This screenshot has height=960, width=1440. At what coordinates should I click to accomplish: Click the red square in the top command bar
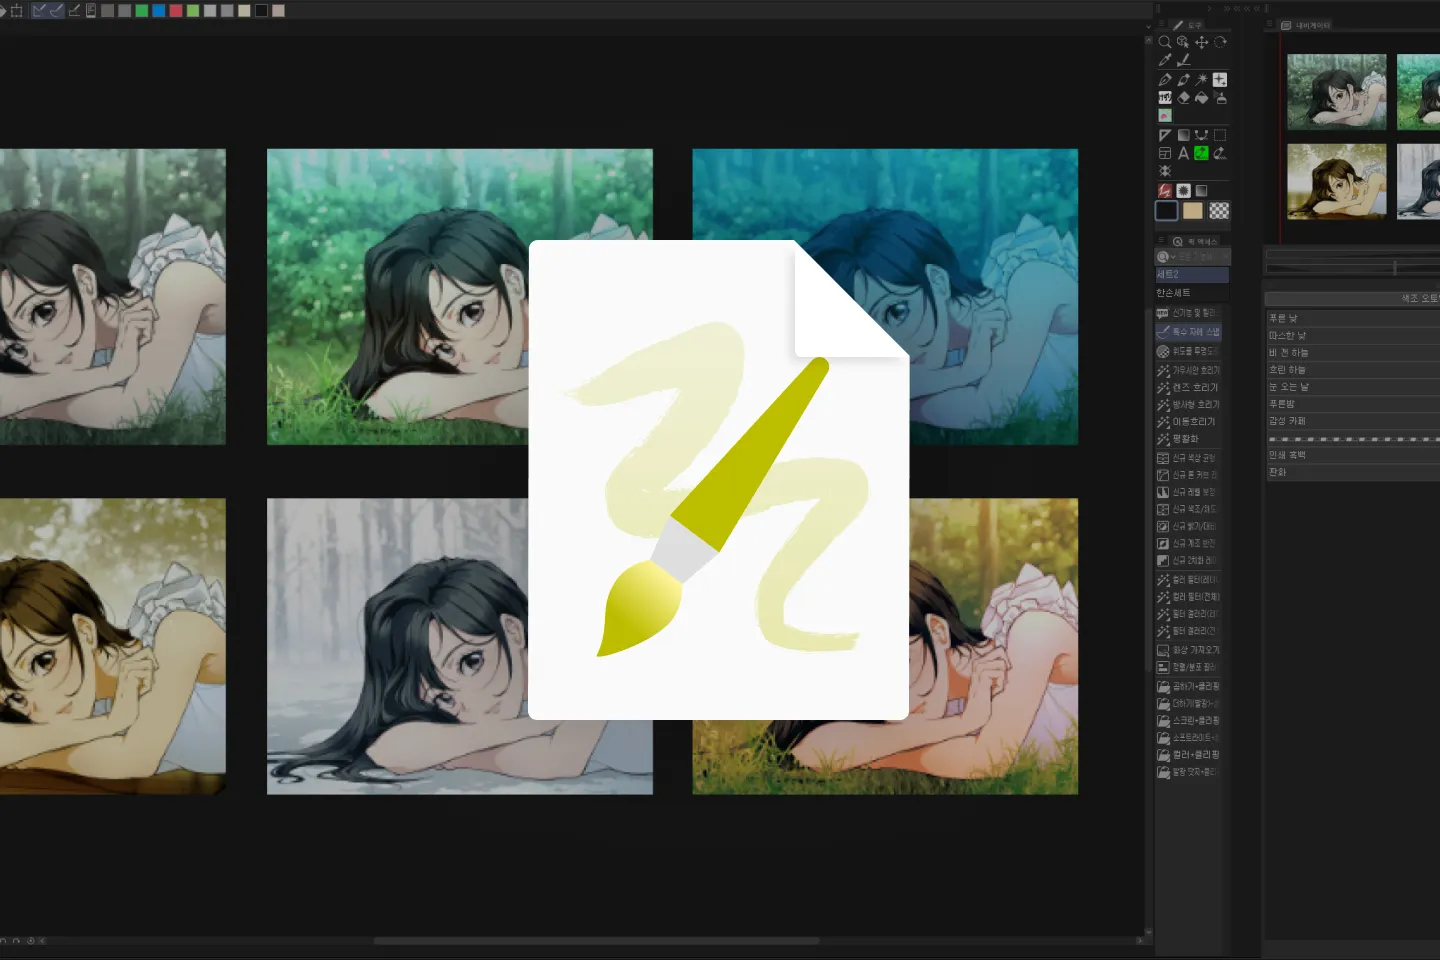tap(176, 11)
